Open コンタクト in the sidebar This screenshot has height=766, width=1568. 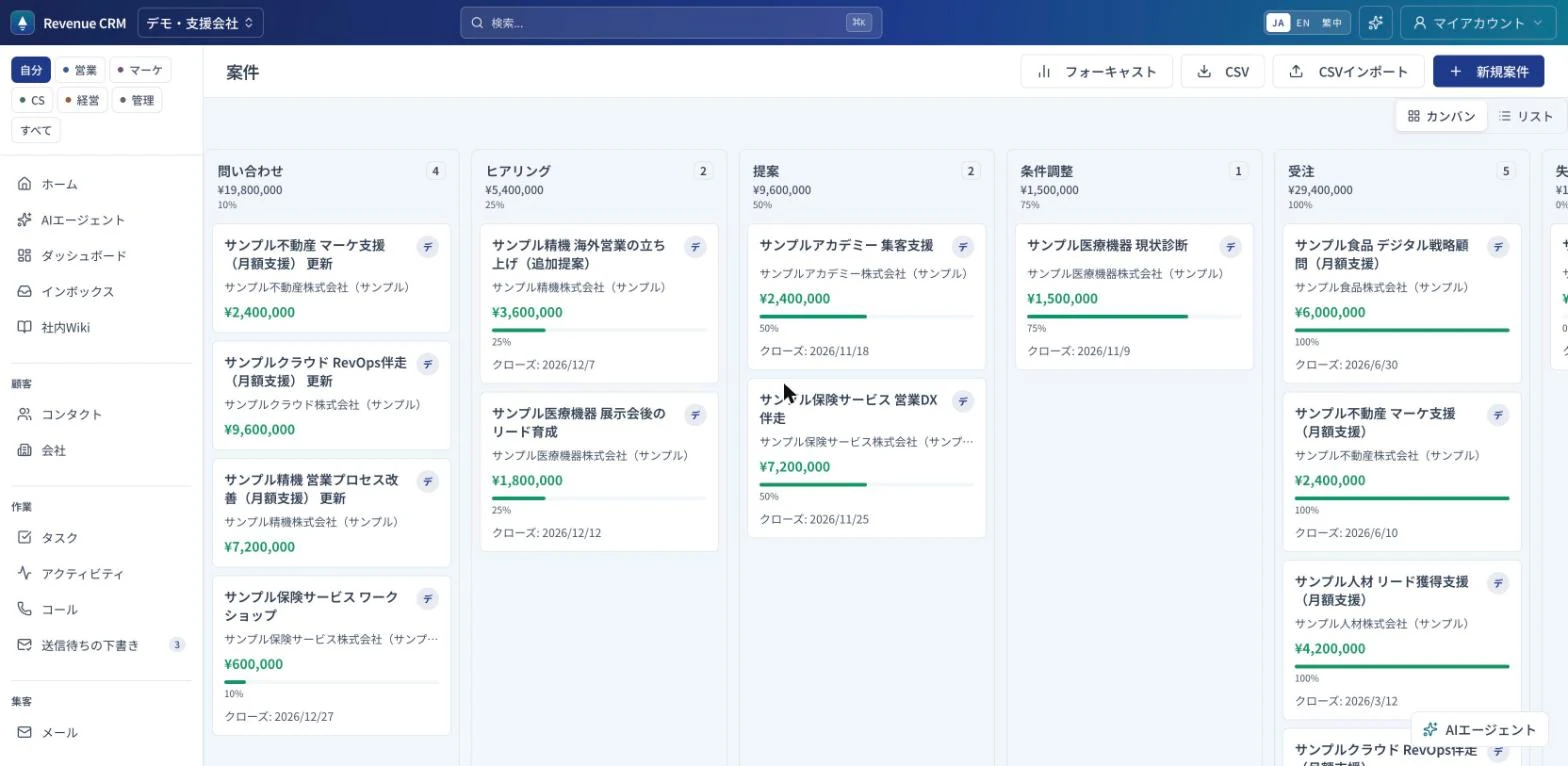pyautogui.click(x=101, y=414)
